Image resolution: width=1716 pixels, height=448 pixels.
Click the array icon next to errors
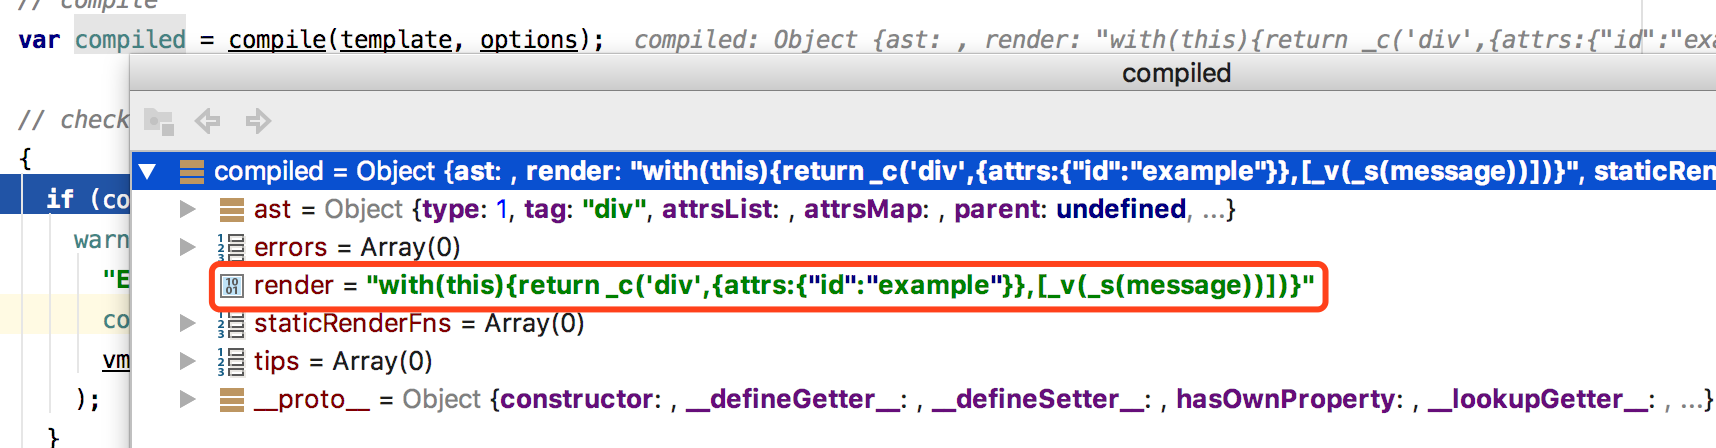231,247
